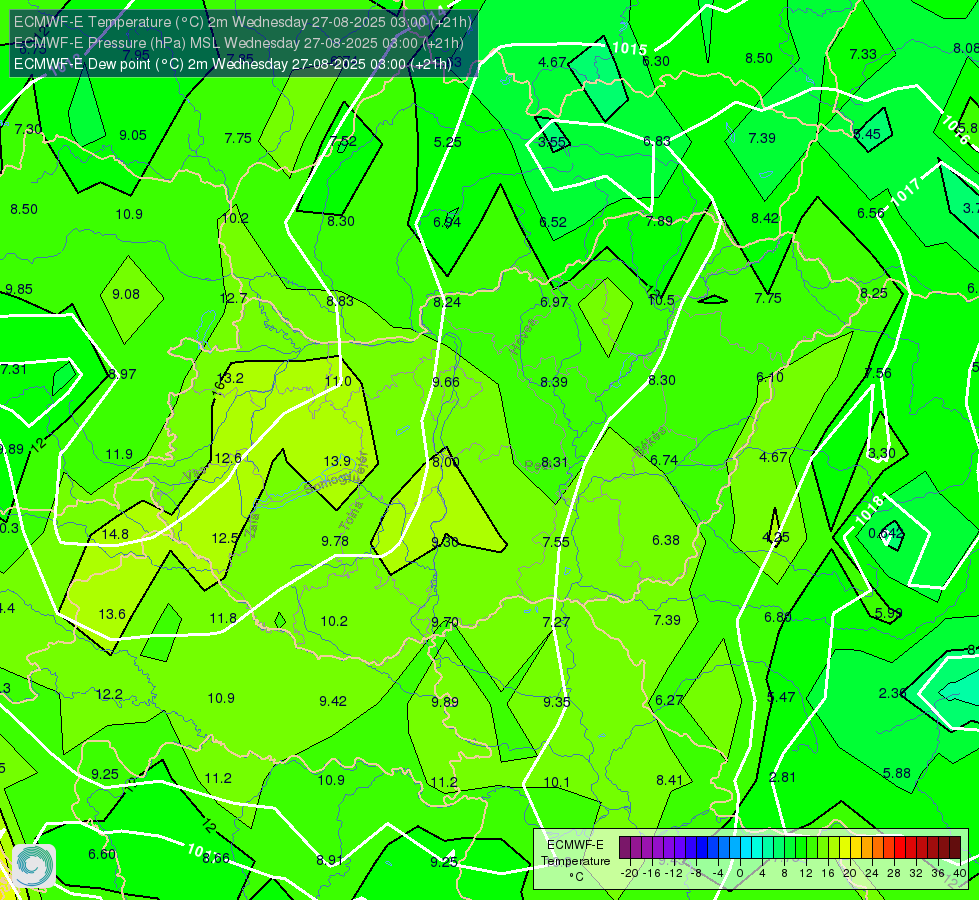
Task: Click the ECMWF-E Temperature °C legend label
Action: click(x=575, y=861)
